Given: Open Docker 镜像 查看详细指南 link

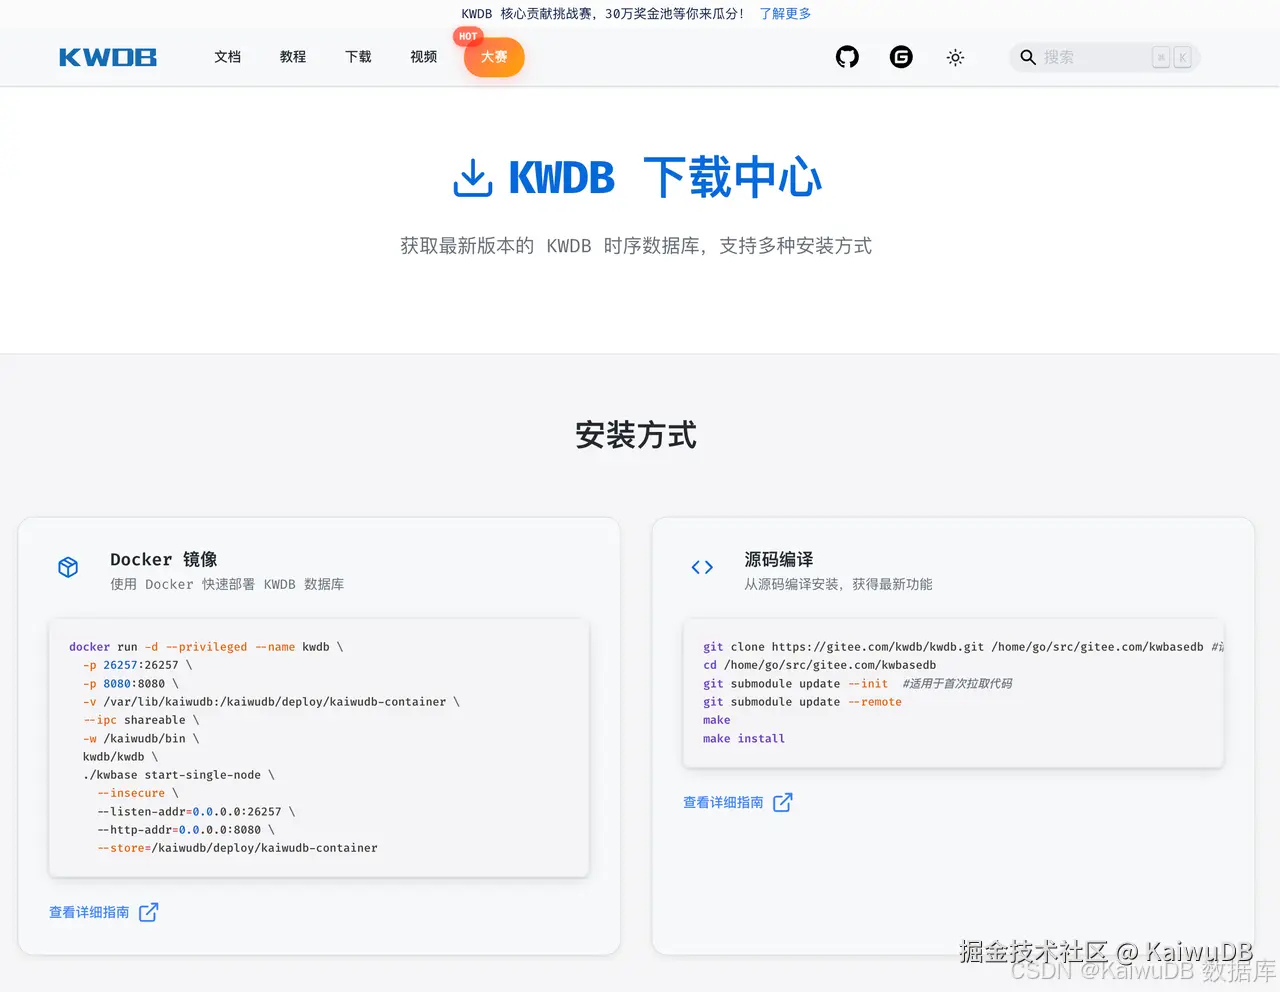Looking at the screenshot, I should [89, 912].
